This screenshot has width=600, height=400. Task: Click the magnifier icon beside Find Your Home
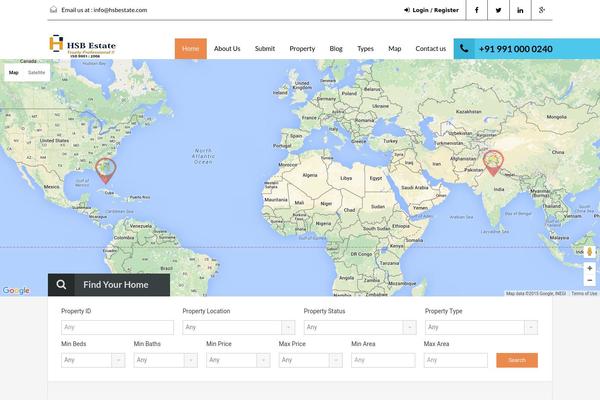(62, 285)
